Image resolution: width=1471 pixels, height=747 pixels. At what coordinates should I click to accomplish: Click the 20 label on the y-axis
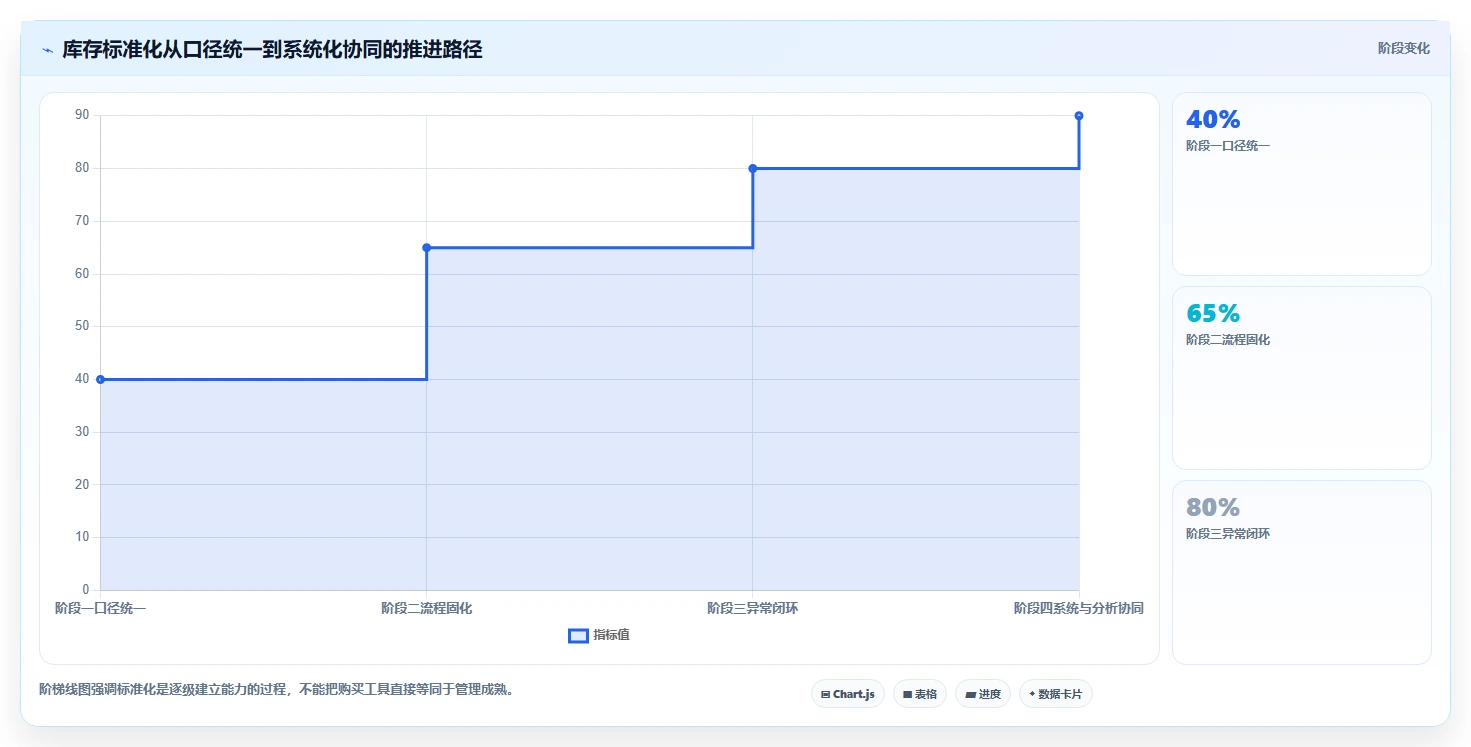tap(82, 484)
